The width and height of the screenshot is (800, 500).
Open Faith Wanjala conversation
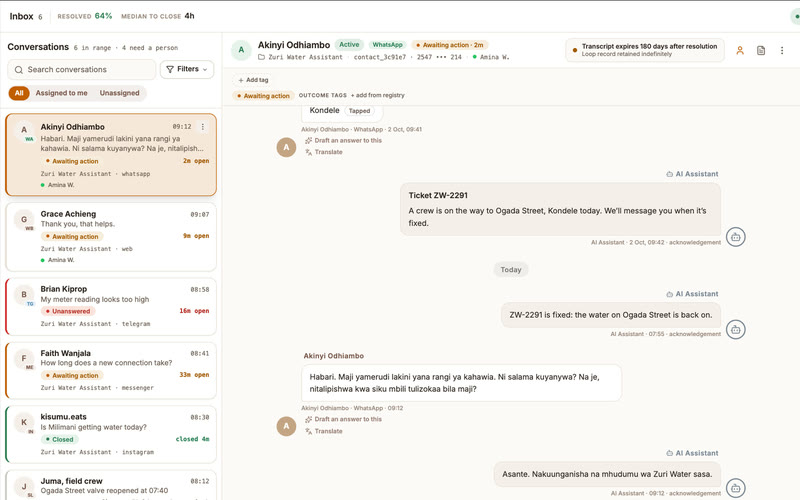[111, 370]
